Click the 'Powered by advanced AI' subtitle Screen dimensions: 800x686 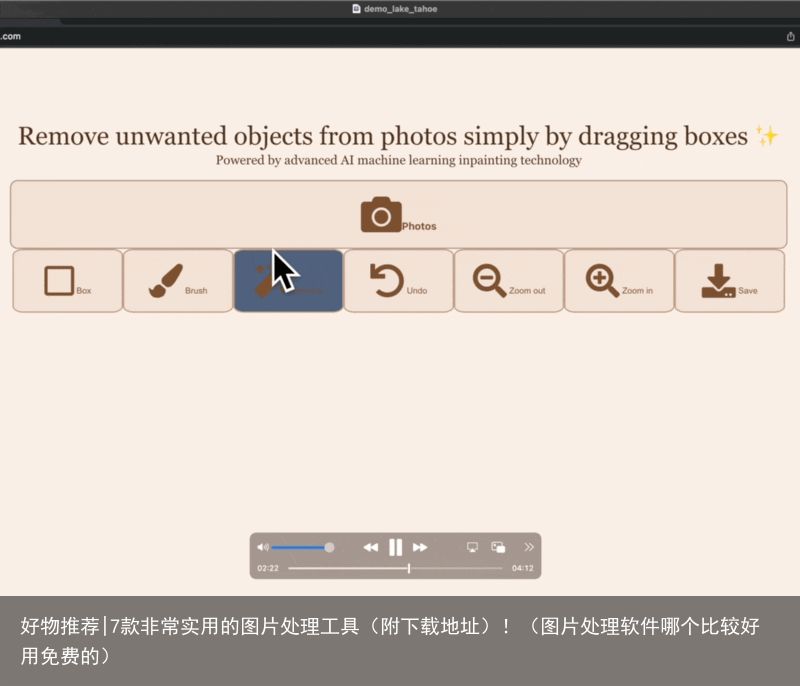[x=398, y=160]
